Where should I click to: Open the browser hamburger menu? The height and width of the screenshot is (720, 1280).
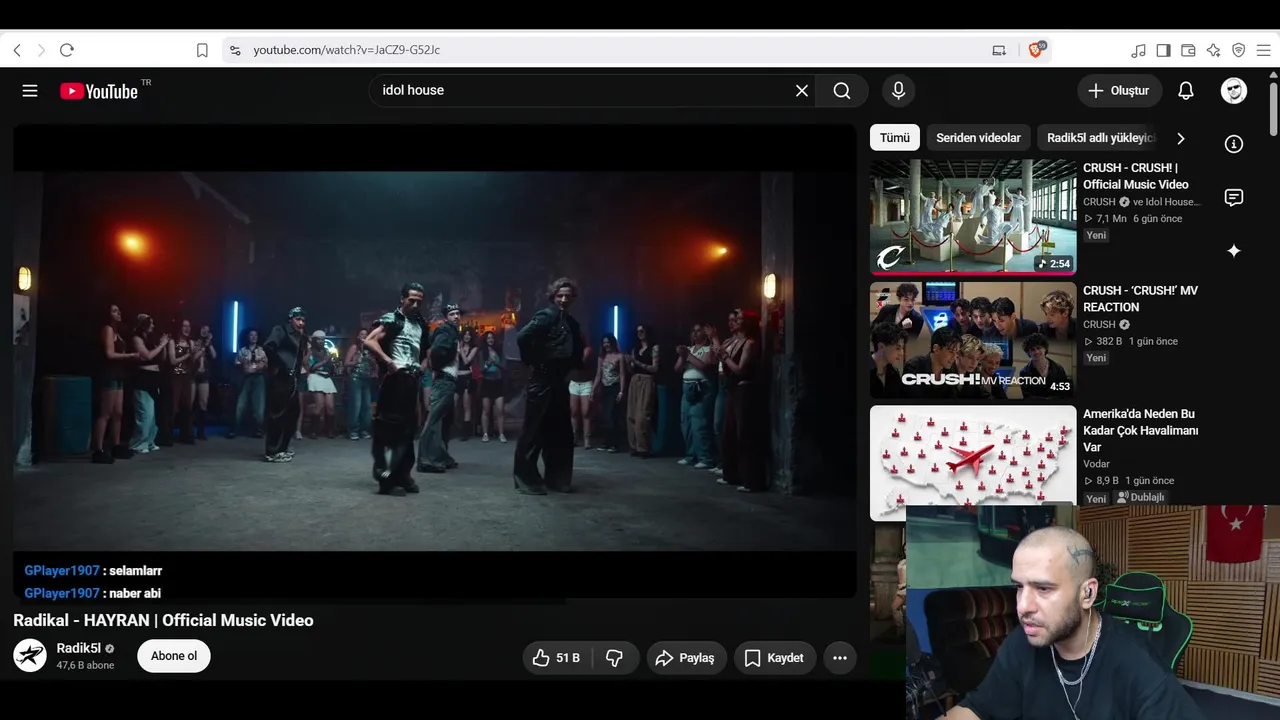(x=1263, y=50)
